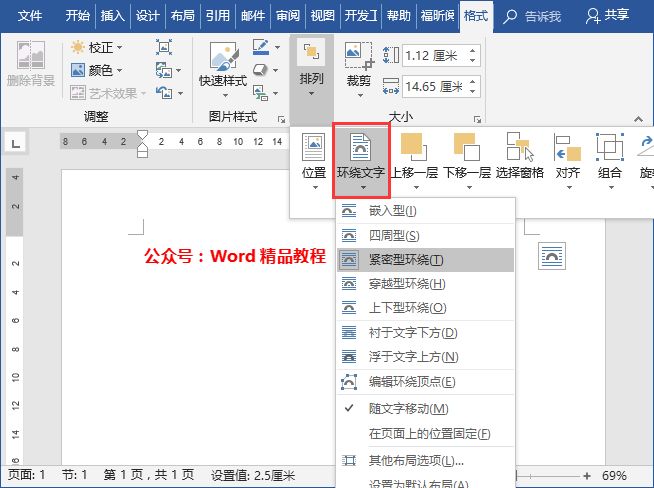
Task: Click the Tell Me (告诉我) search box
Action: (532, 16)
